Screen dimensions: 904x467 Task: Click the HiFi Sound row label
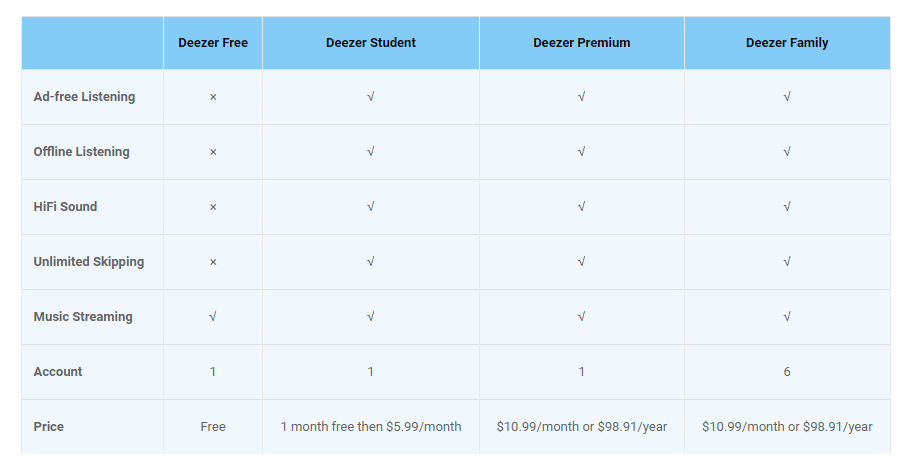[x=65, y=206]
